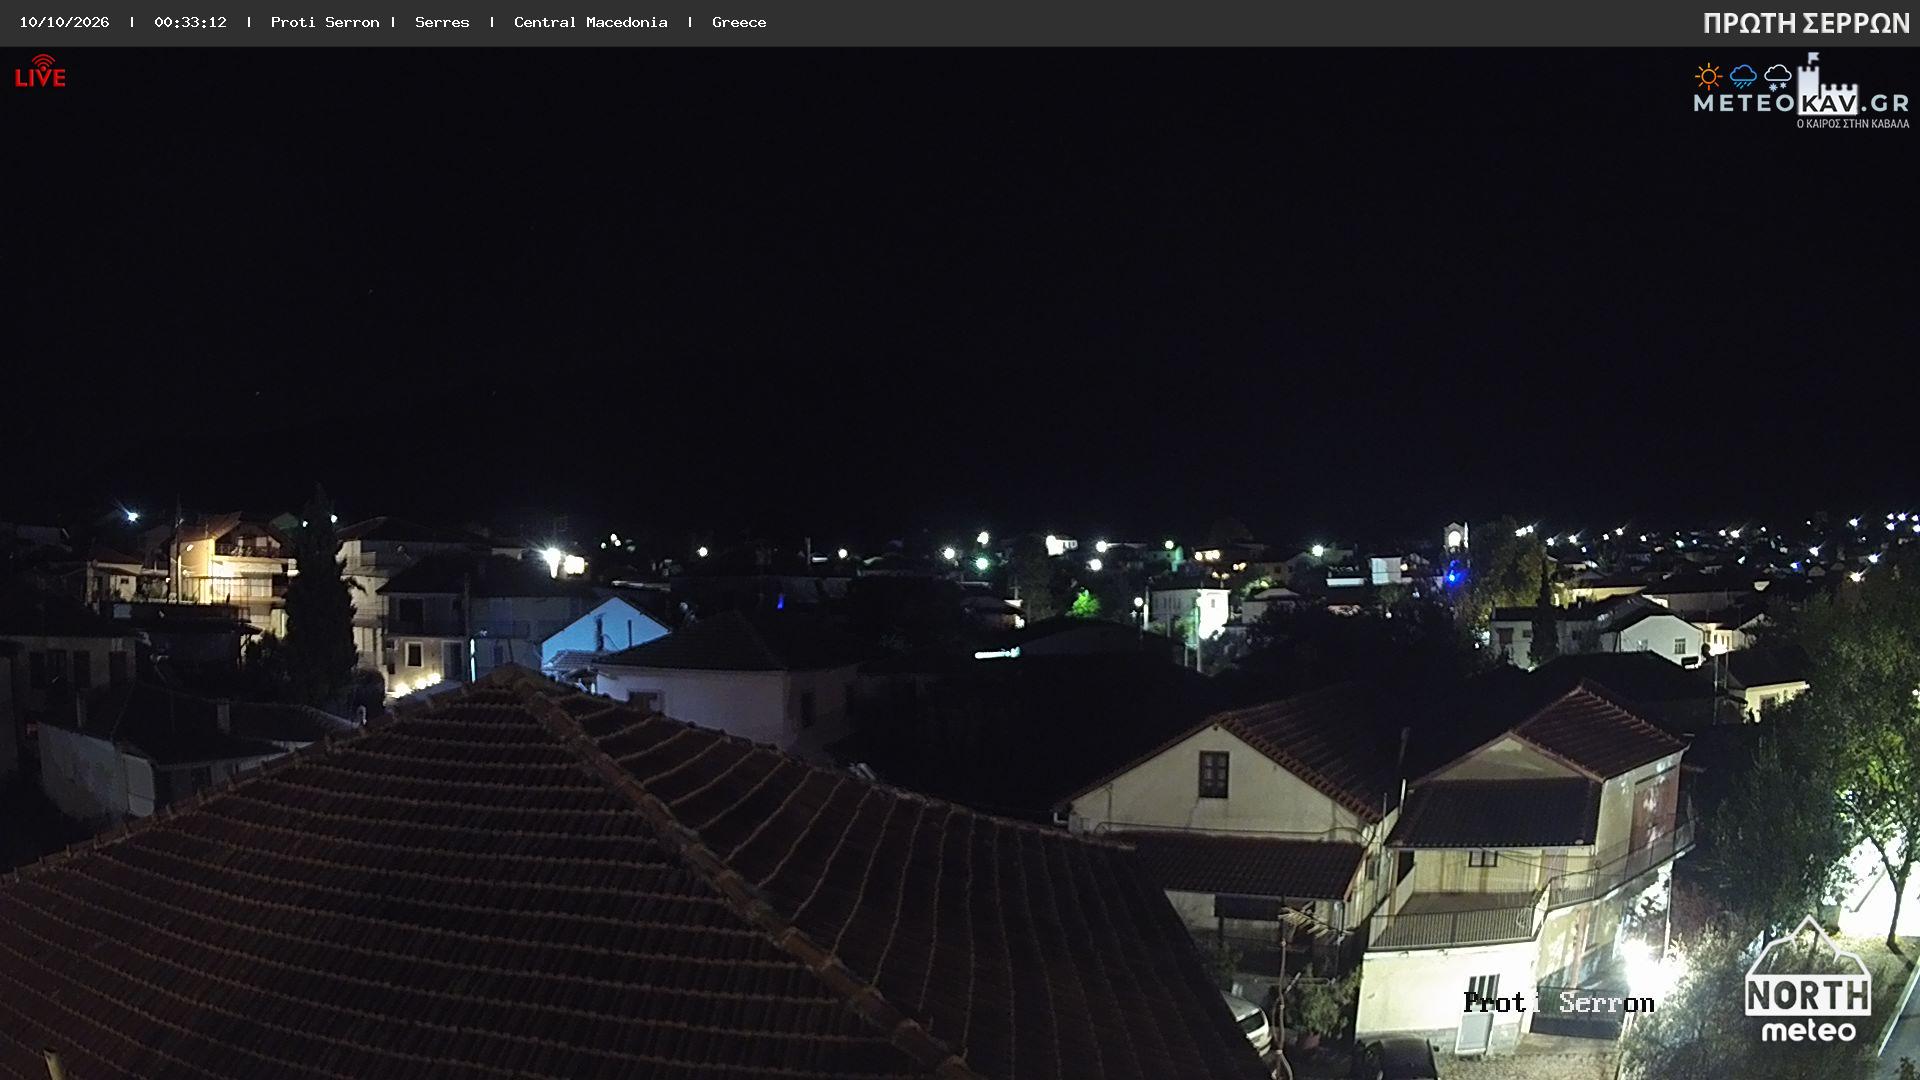Click the ΠΡΩΤΗ ΣΕΡΡΩΝ title
The width and height of the screenshot is (1920, 1080).
click(x=1806, y=24)
